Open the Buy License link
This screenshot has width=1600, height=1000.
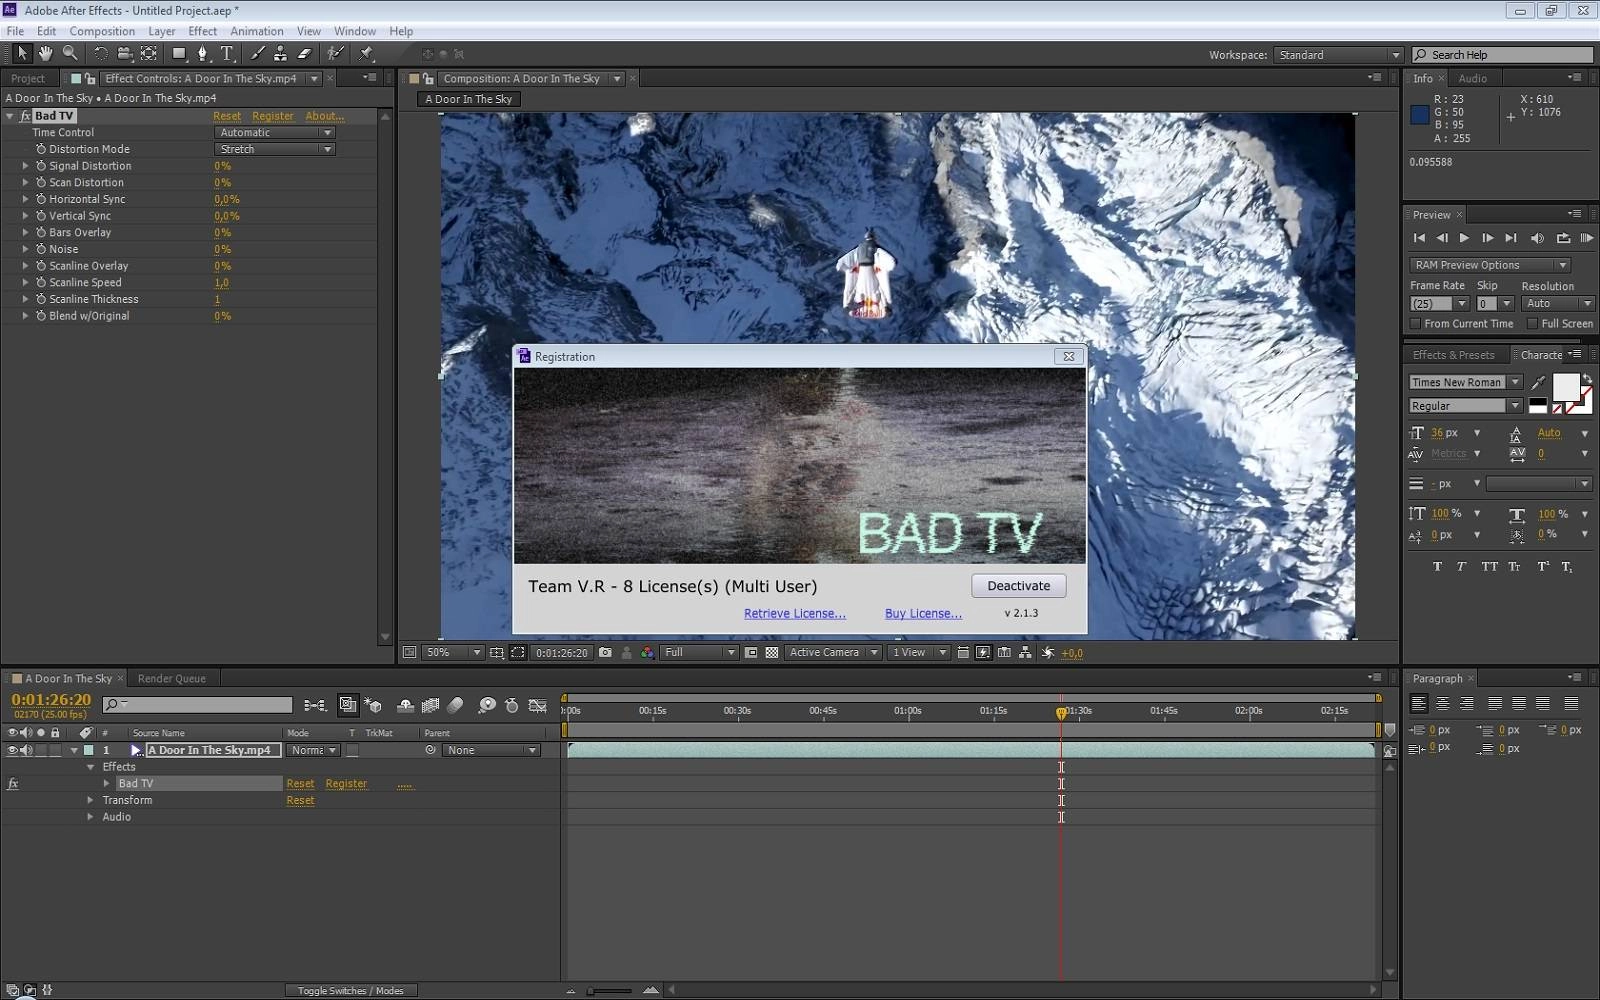[923, 613]
